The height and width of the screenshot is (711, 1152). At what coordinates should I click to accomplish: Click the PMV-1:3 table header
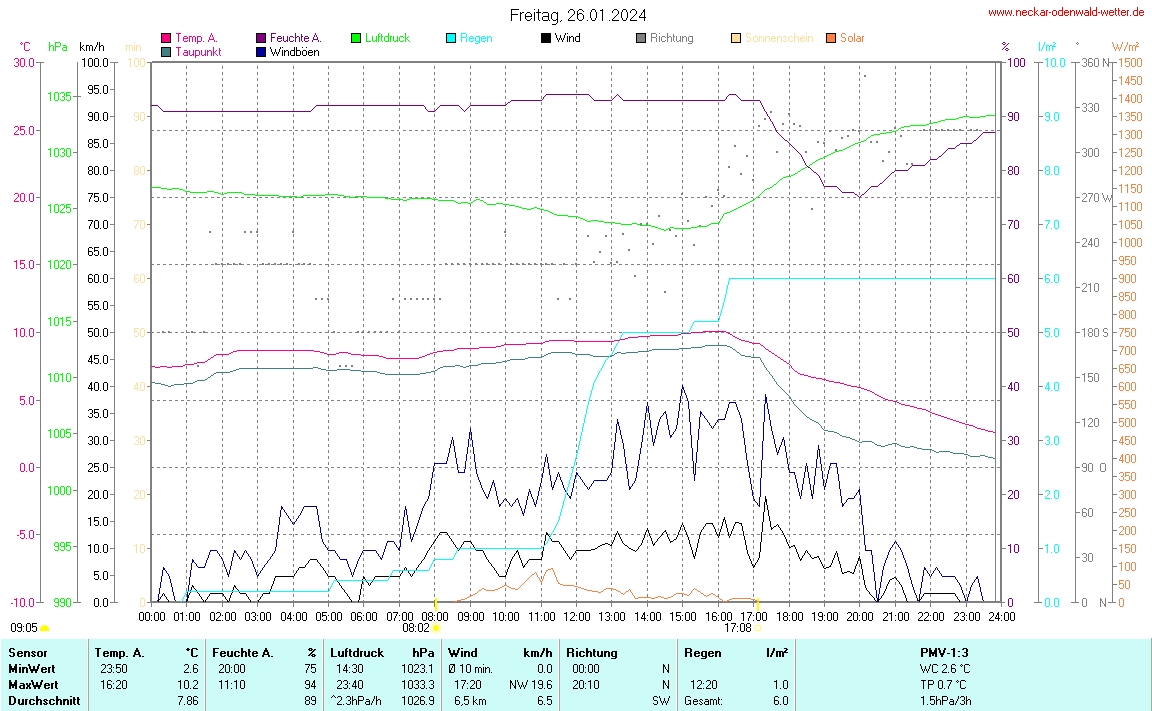pyautogui.click(x=943, y=652)
